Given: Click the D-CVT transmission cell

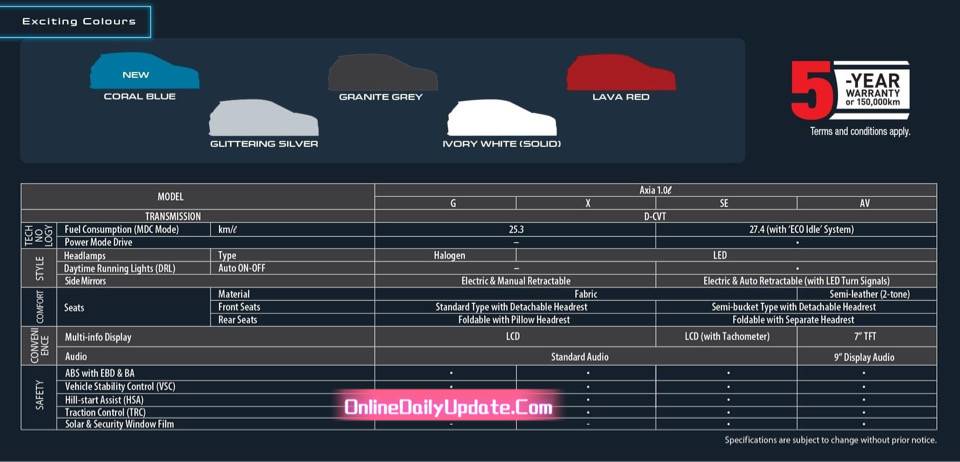Looking at the screenshot, I should click(x=656, y=217).
